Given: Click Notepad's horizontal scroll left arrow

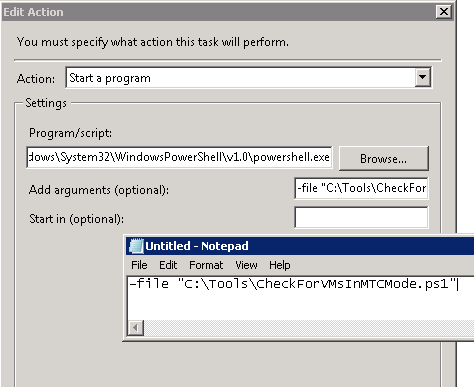Looking at the screenshot, I should 136,328.
